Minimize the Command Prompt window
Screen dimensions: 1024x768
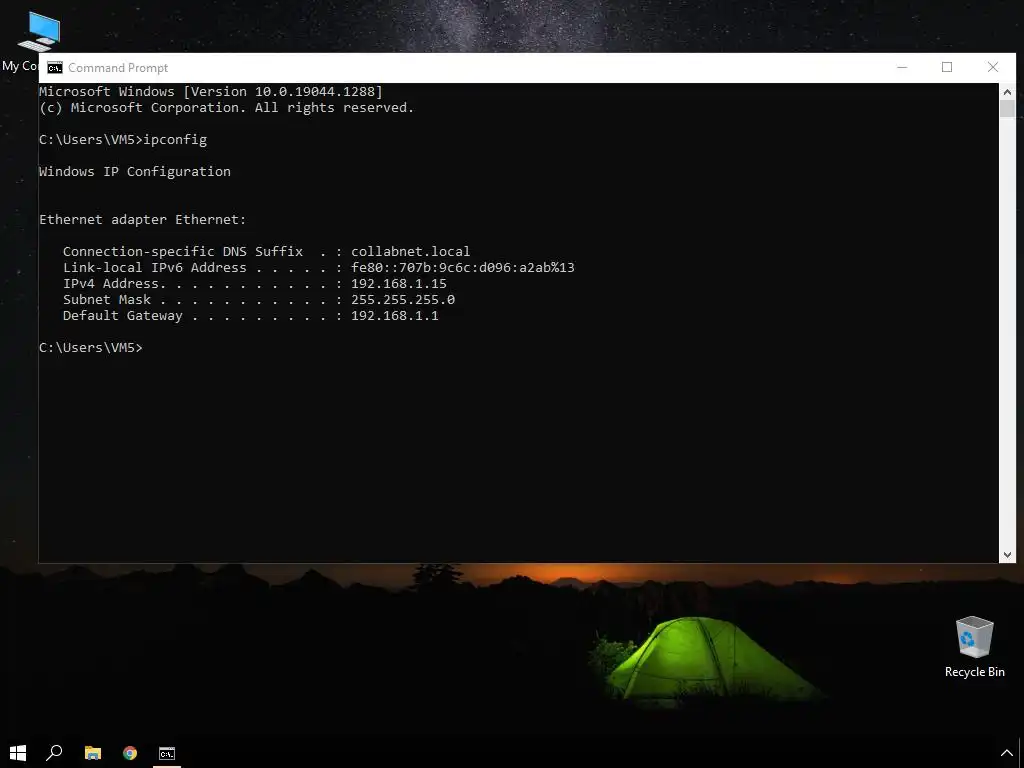902,67
